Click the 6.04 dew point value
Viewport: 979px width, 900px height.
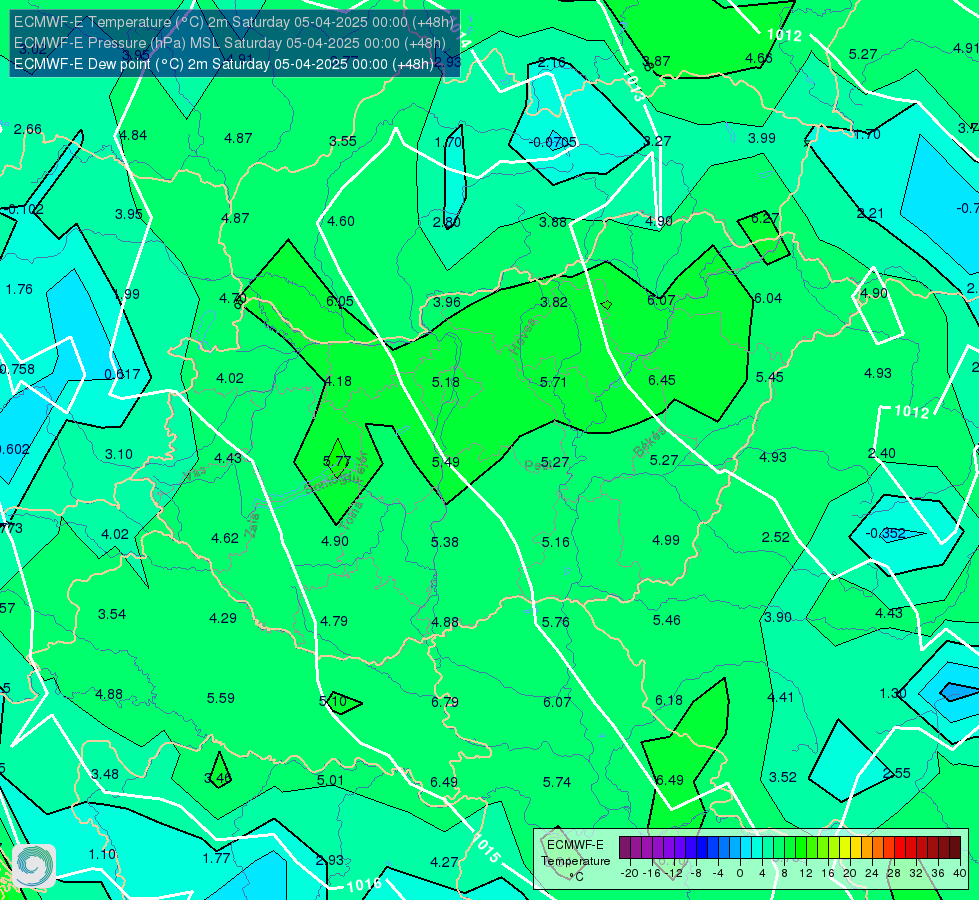[x=768, y=299]
